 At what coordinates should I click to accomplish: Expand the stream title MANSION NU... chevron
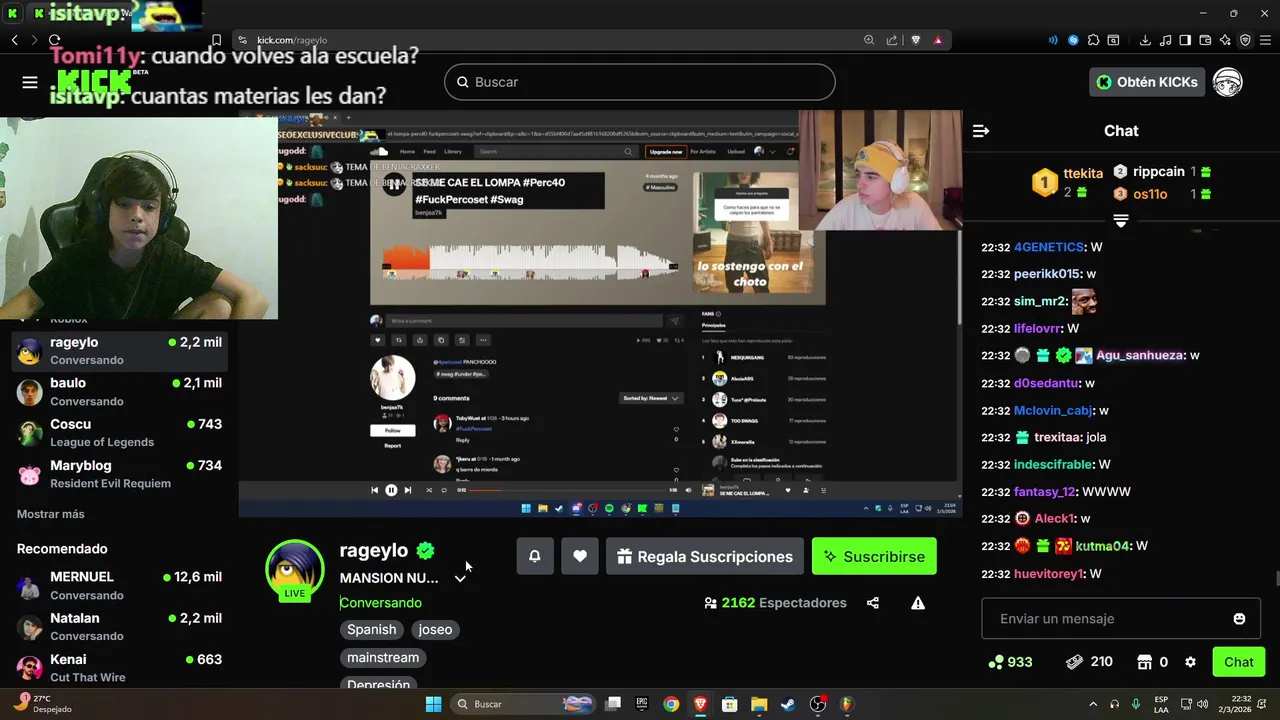coord(460,578)
